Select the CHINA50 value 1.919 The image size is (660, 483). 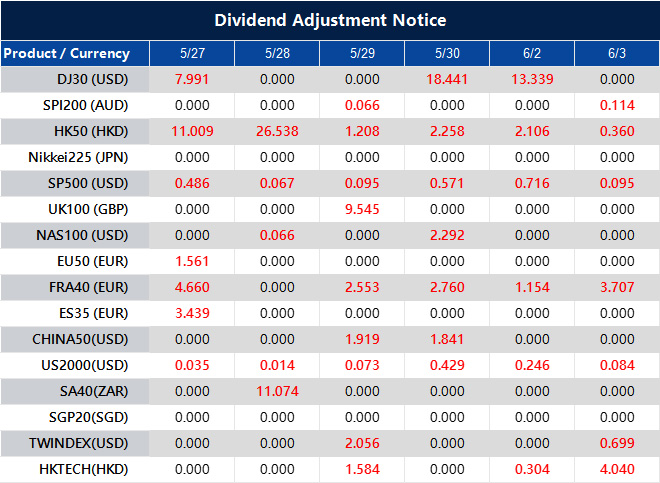[x=362, y=338]
